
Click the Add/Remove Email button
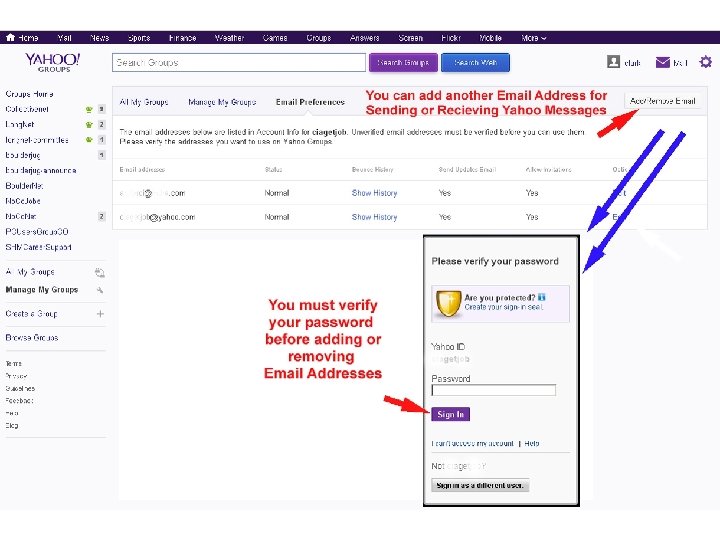pos(663,101)
